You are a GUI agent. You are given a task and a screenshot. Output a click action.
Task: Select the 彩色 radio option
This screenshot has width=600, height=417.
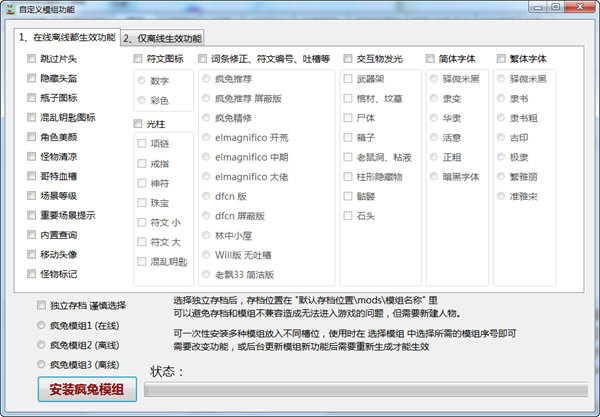(142, 100)
